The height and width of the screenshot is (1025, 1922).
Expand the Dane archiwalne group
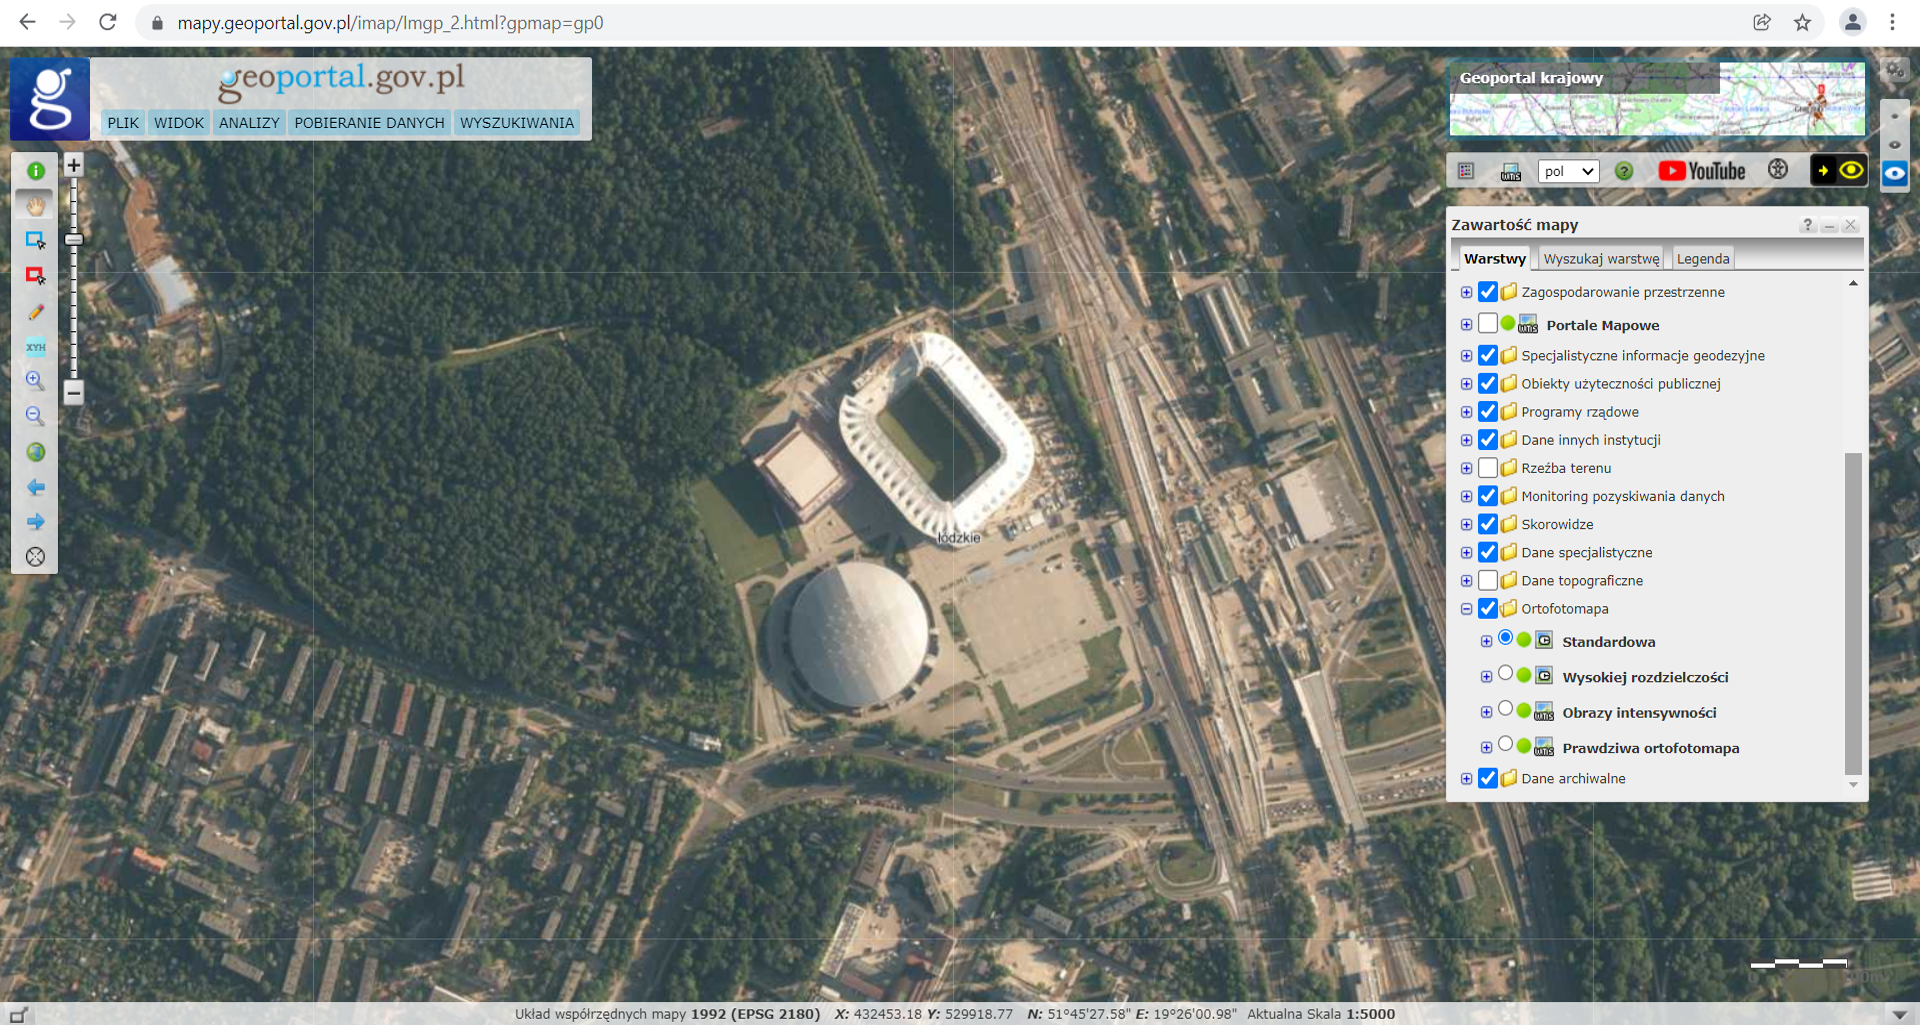[x=1466, y=779]
